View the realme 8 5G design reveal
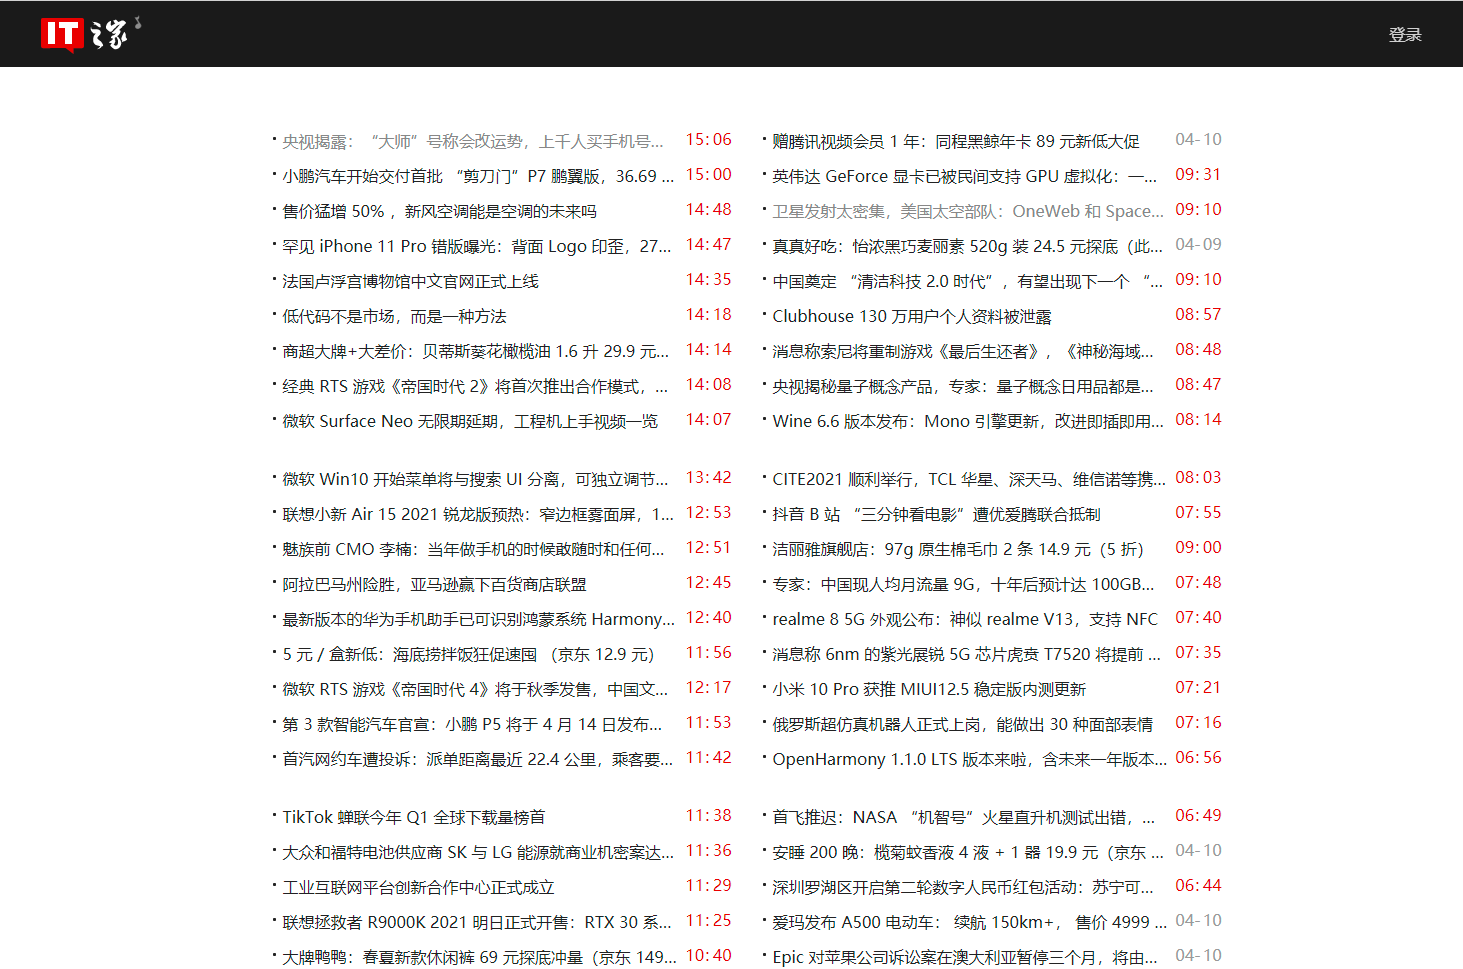This screenshot has height=969, width=1463. (965, 618)
